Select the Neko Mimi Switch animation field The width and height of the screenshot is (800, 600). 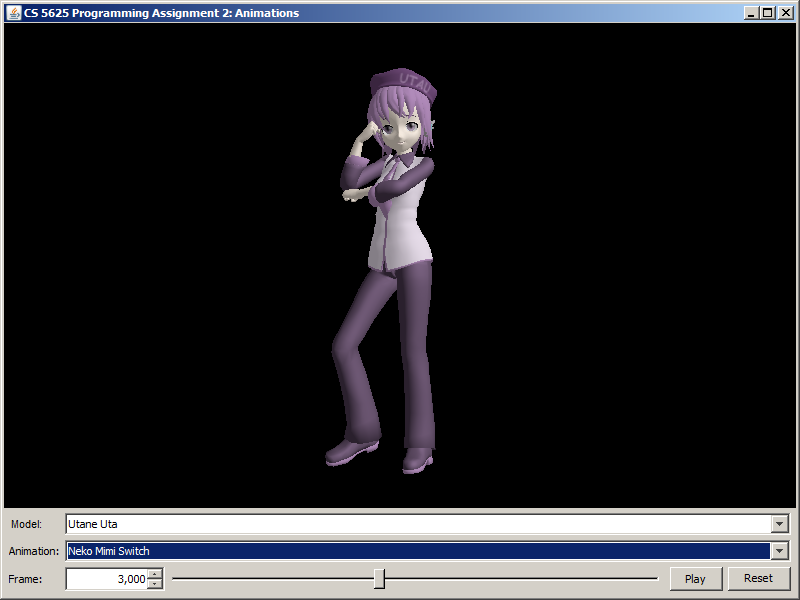pos(418,551)
